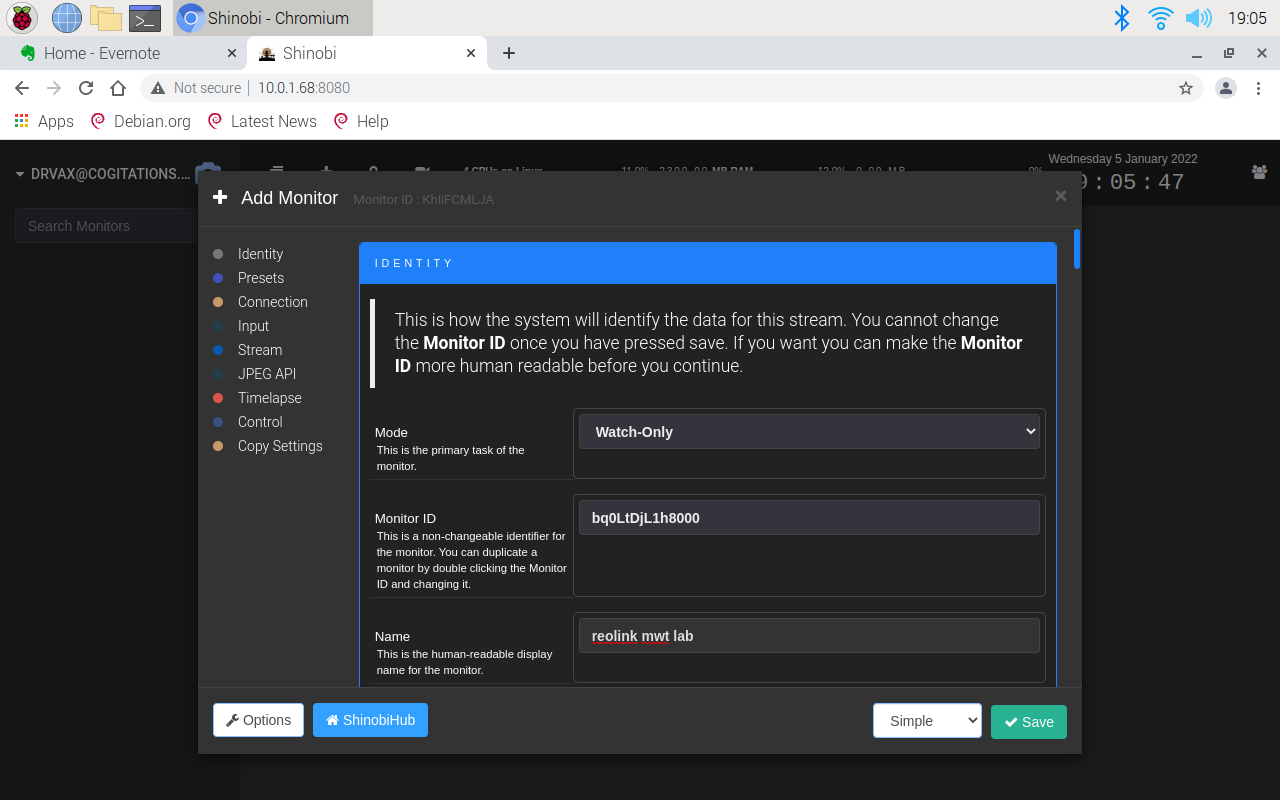Open the Mode dropdown set to Watch-Only

point(809,432)
